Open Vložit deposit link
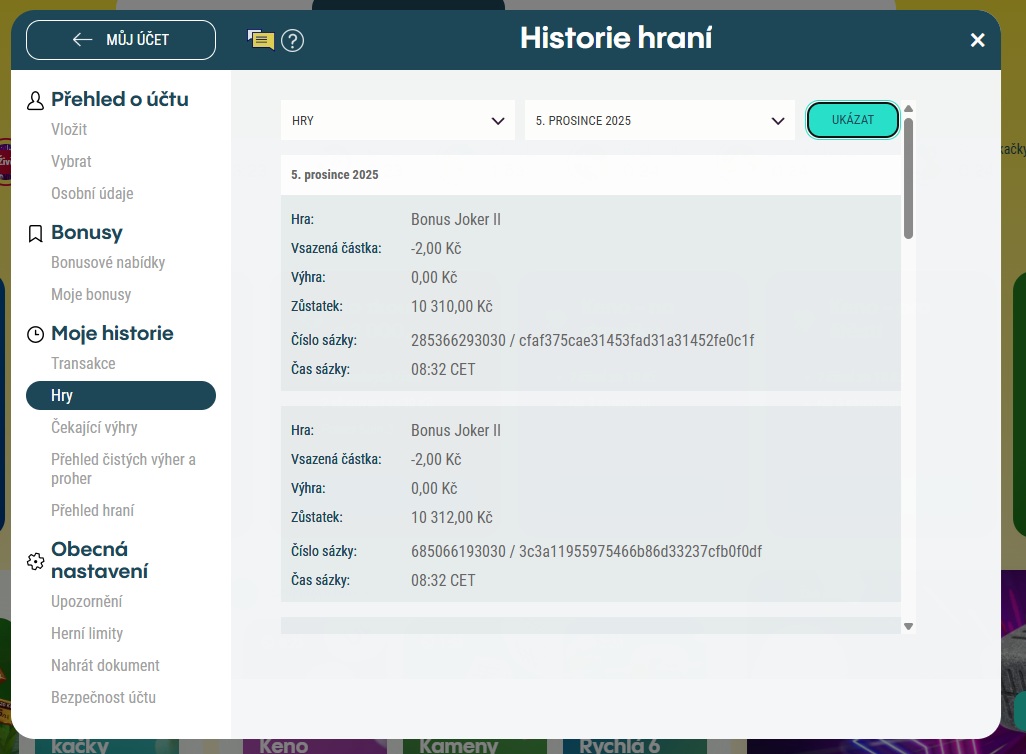Screen dimensions: 1026x754 click(69, 130)
